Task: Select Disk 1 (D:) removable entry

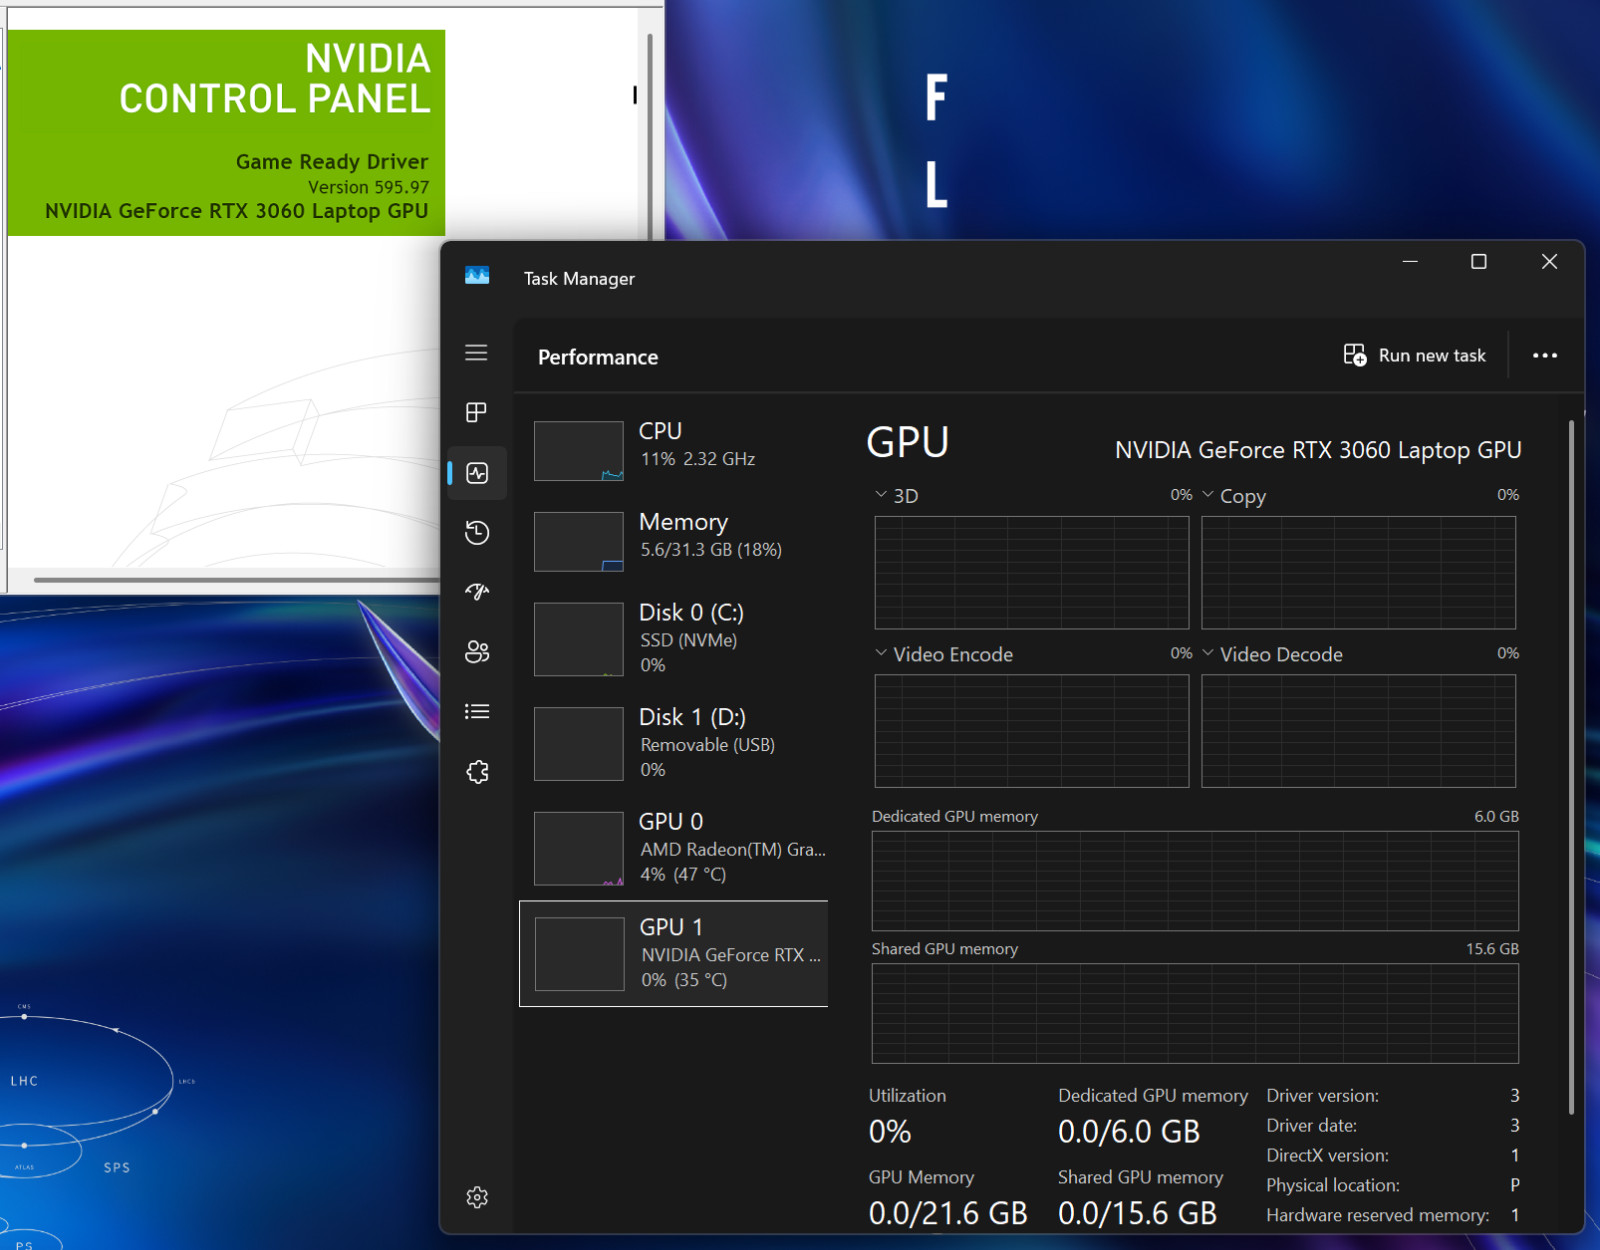Action: pos(673,744)
